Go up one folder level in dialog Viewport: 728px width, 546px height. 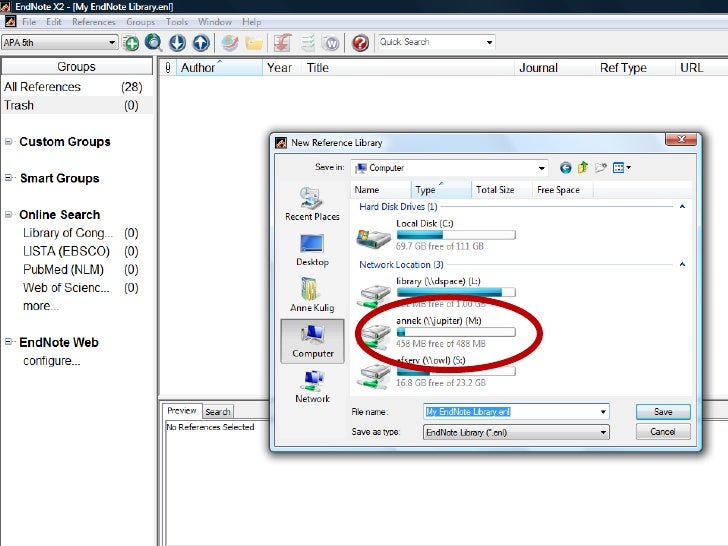click(583, 167)
